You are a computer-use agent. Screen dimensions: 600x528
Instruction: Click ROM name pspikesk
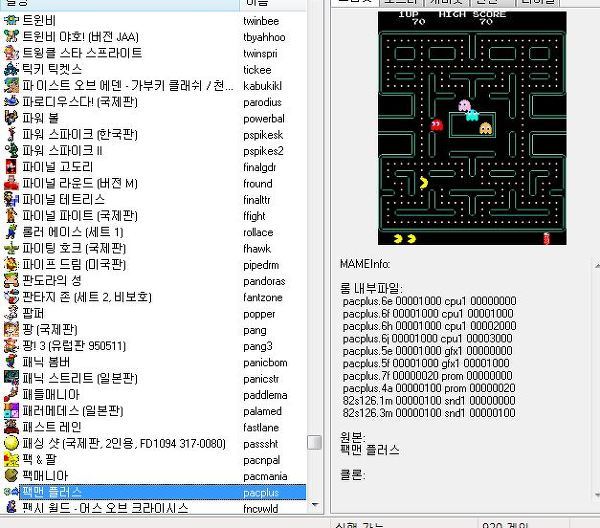click(x=263, y=135)
